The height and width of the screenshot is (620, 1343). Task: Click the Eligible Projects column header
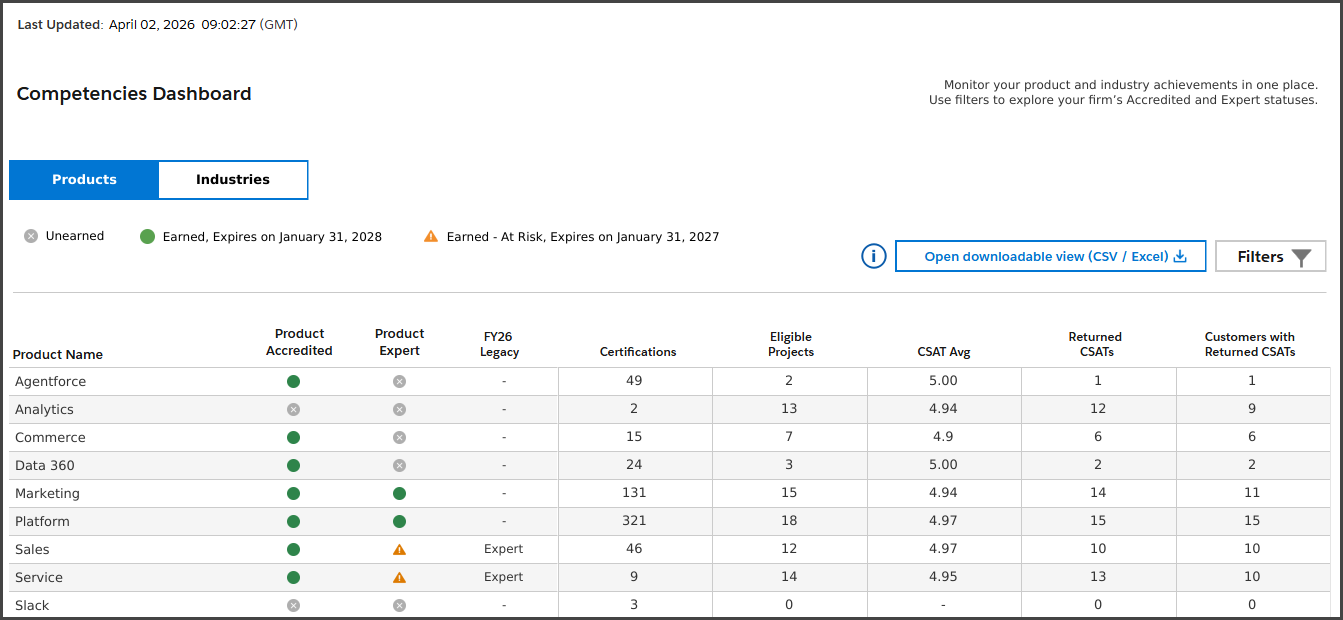coord(791,345)
